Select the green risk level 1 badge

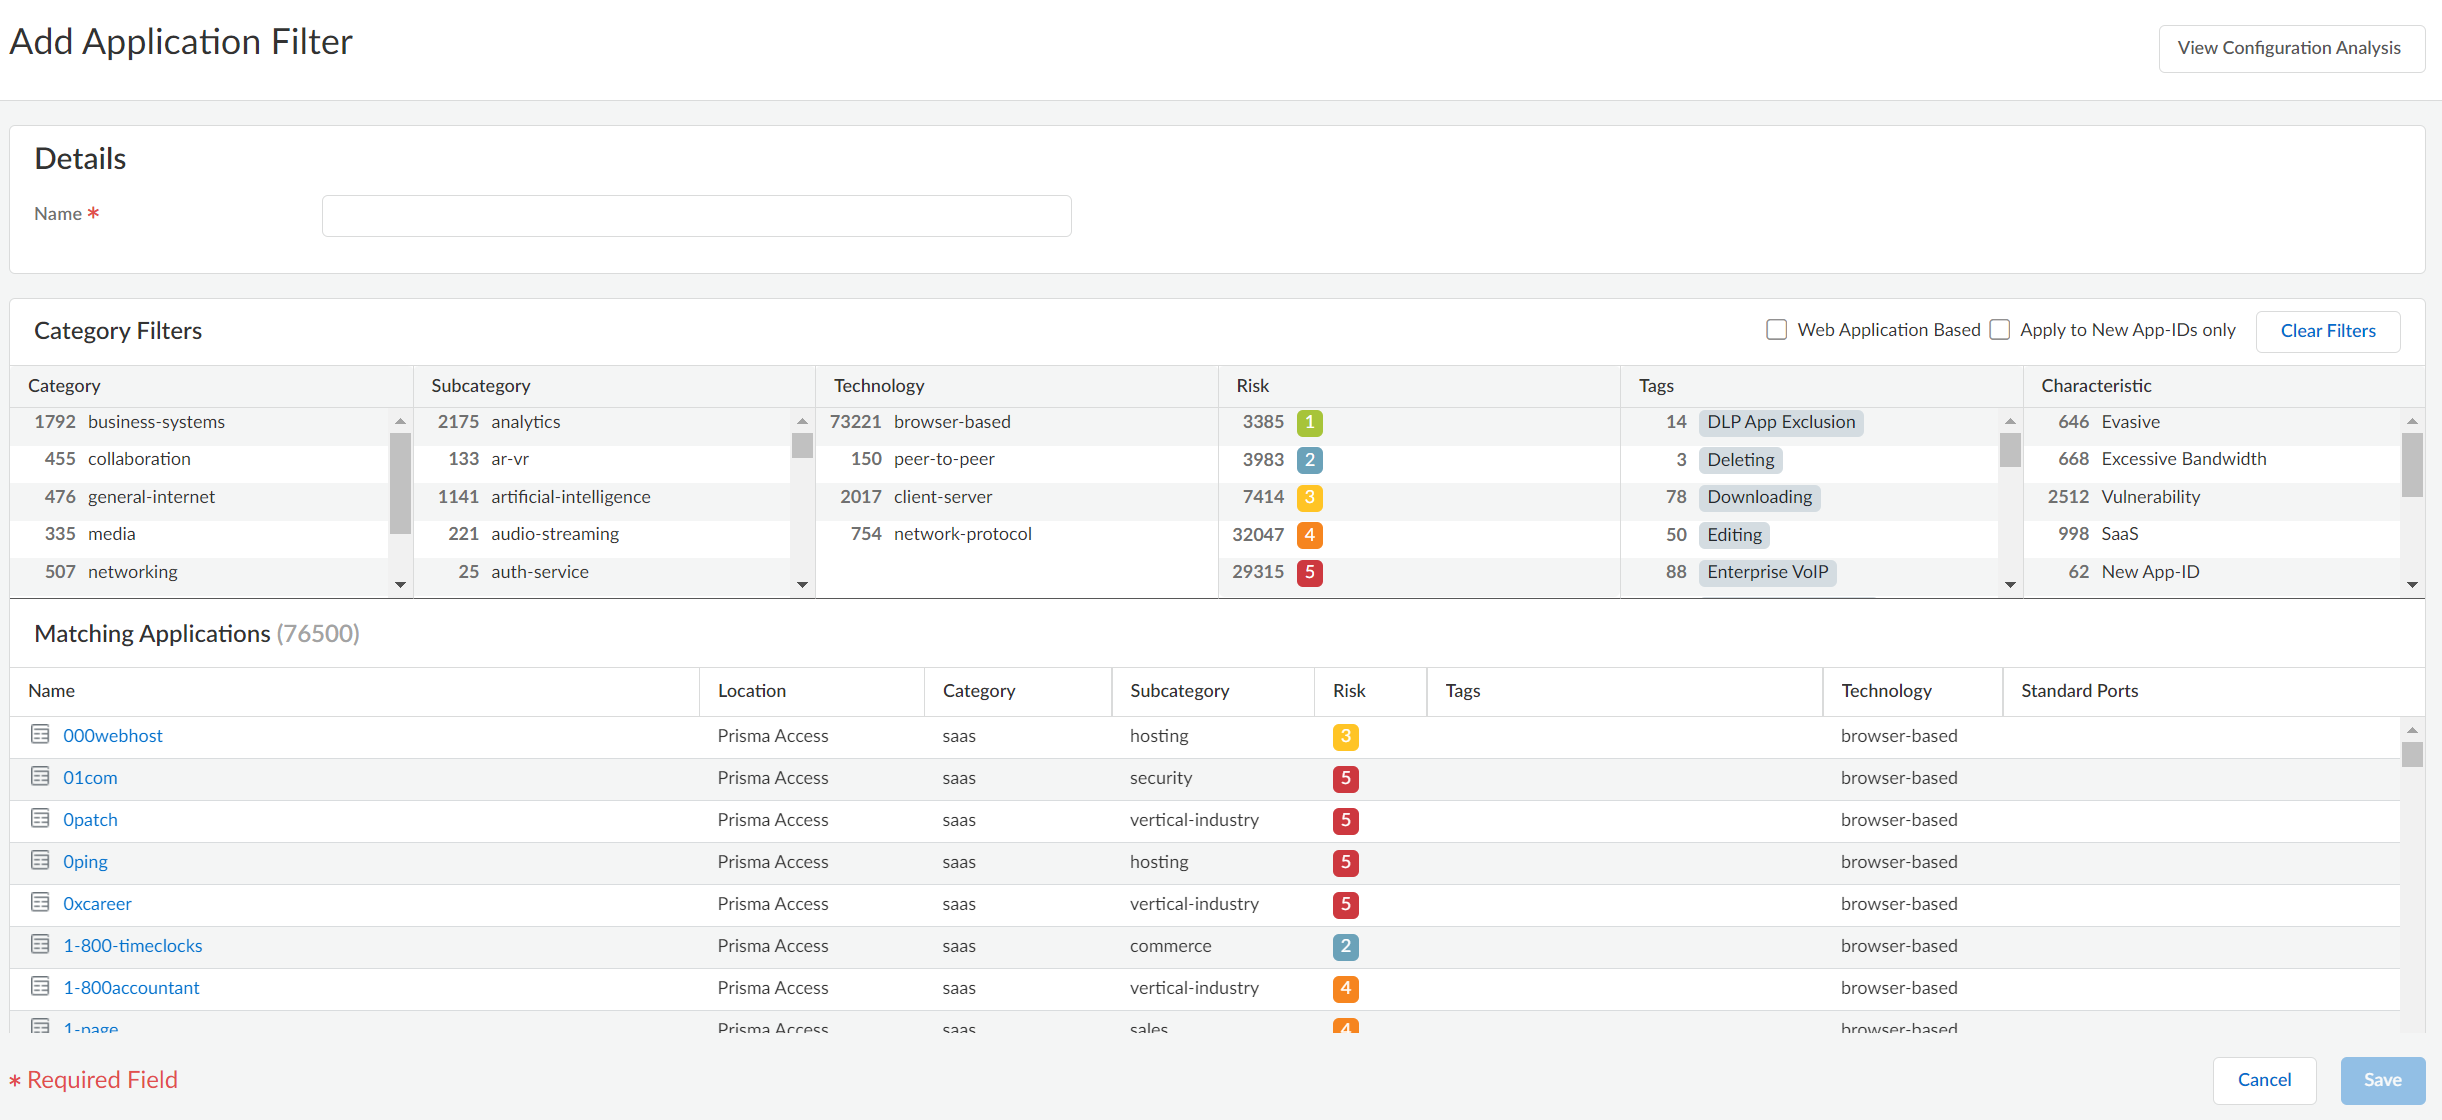1309,423
